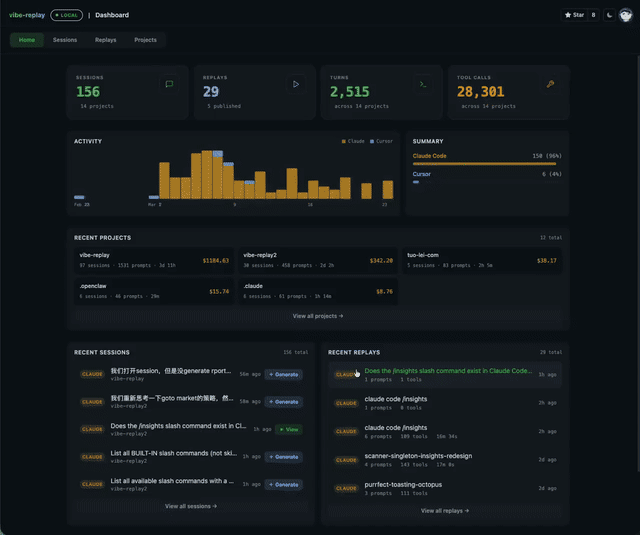
Task: Switch to the Sessions tab
Action: click(65, 40)
